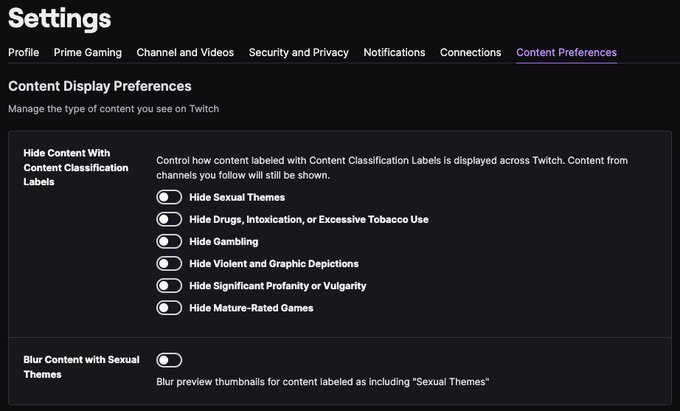Image resolution: width=680 pixels, height=411 pixels.
Task: Click 'Manage the type of content you see on Twitch'
Action: [x=114, y=109]
